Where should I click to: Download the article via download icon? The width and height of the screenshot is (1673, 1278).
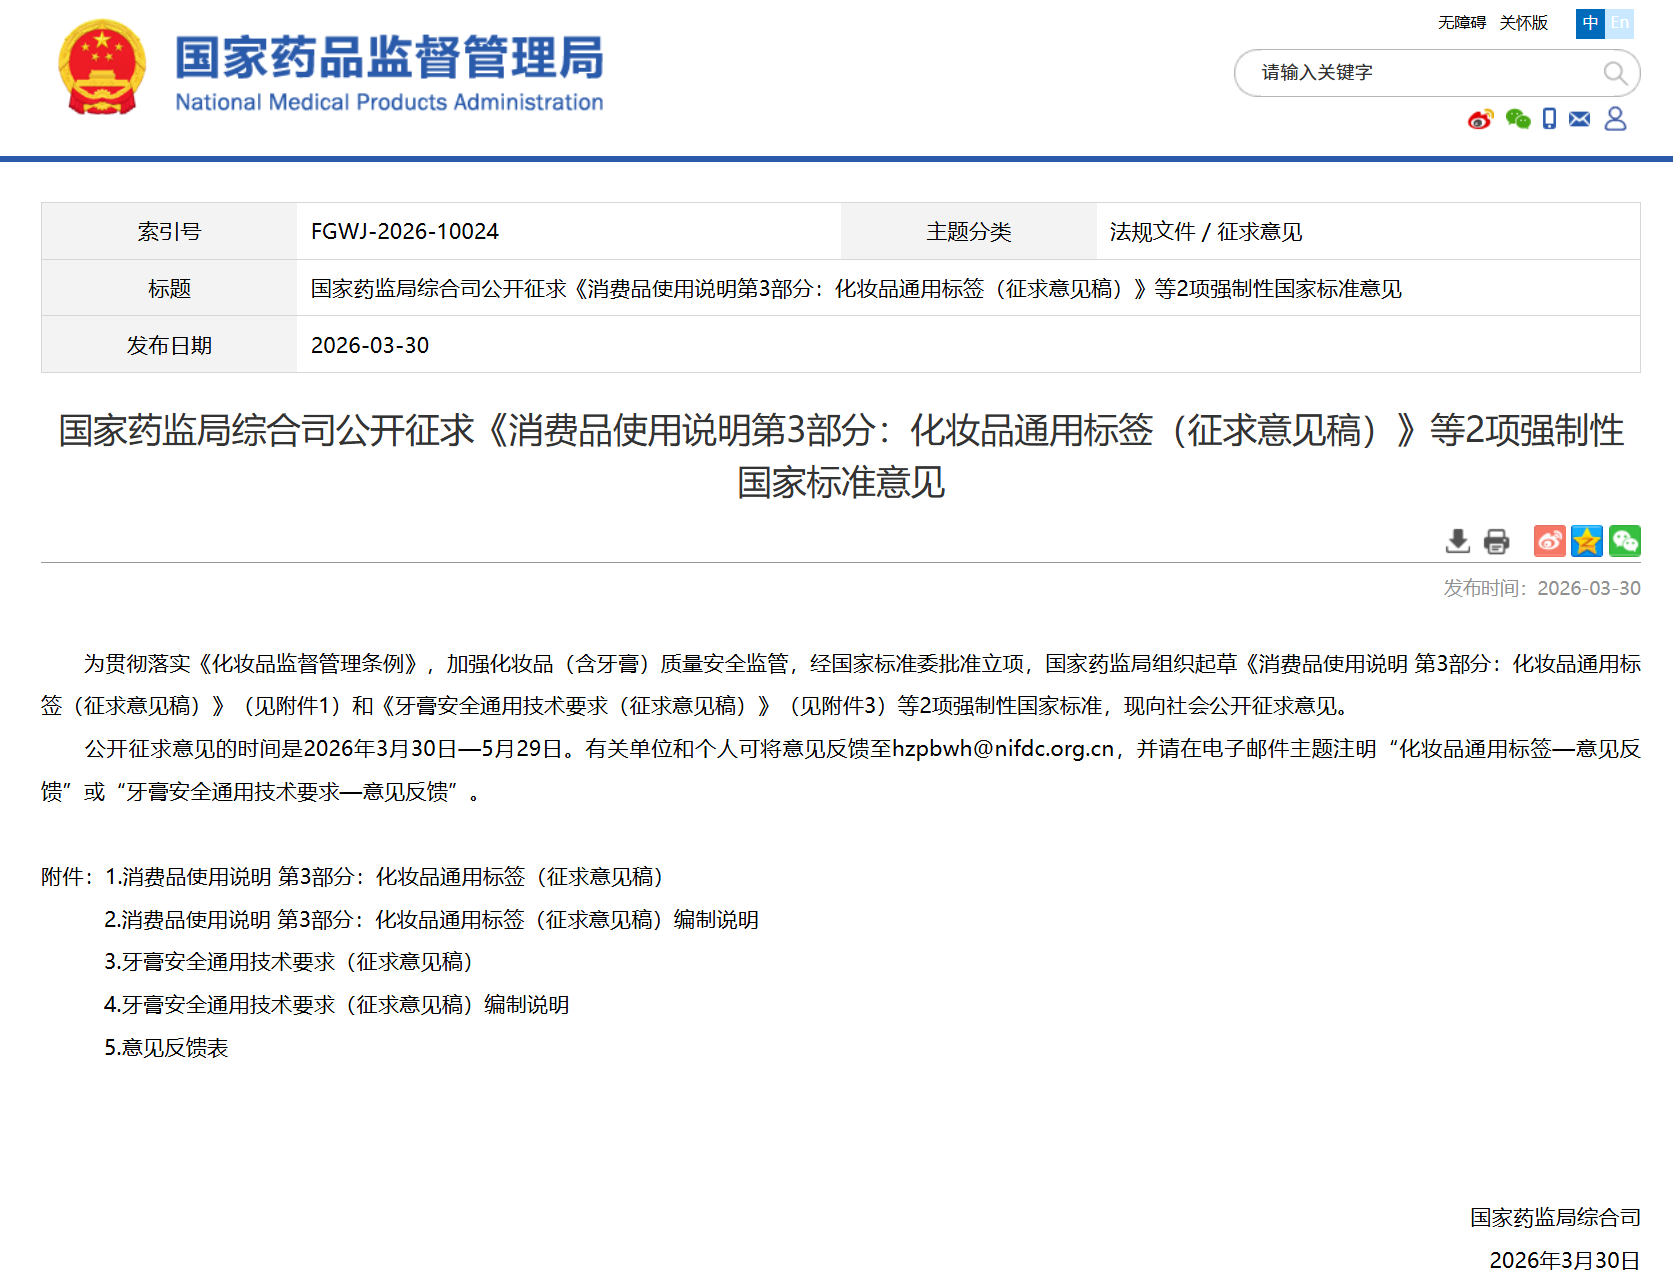pyautogui.click(x=1458, y=541)
